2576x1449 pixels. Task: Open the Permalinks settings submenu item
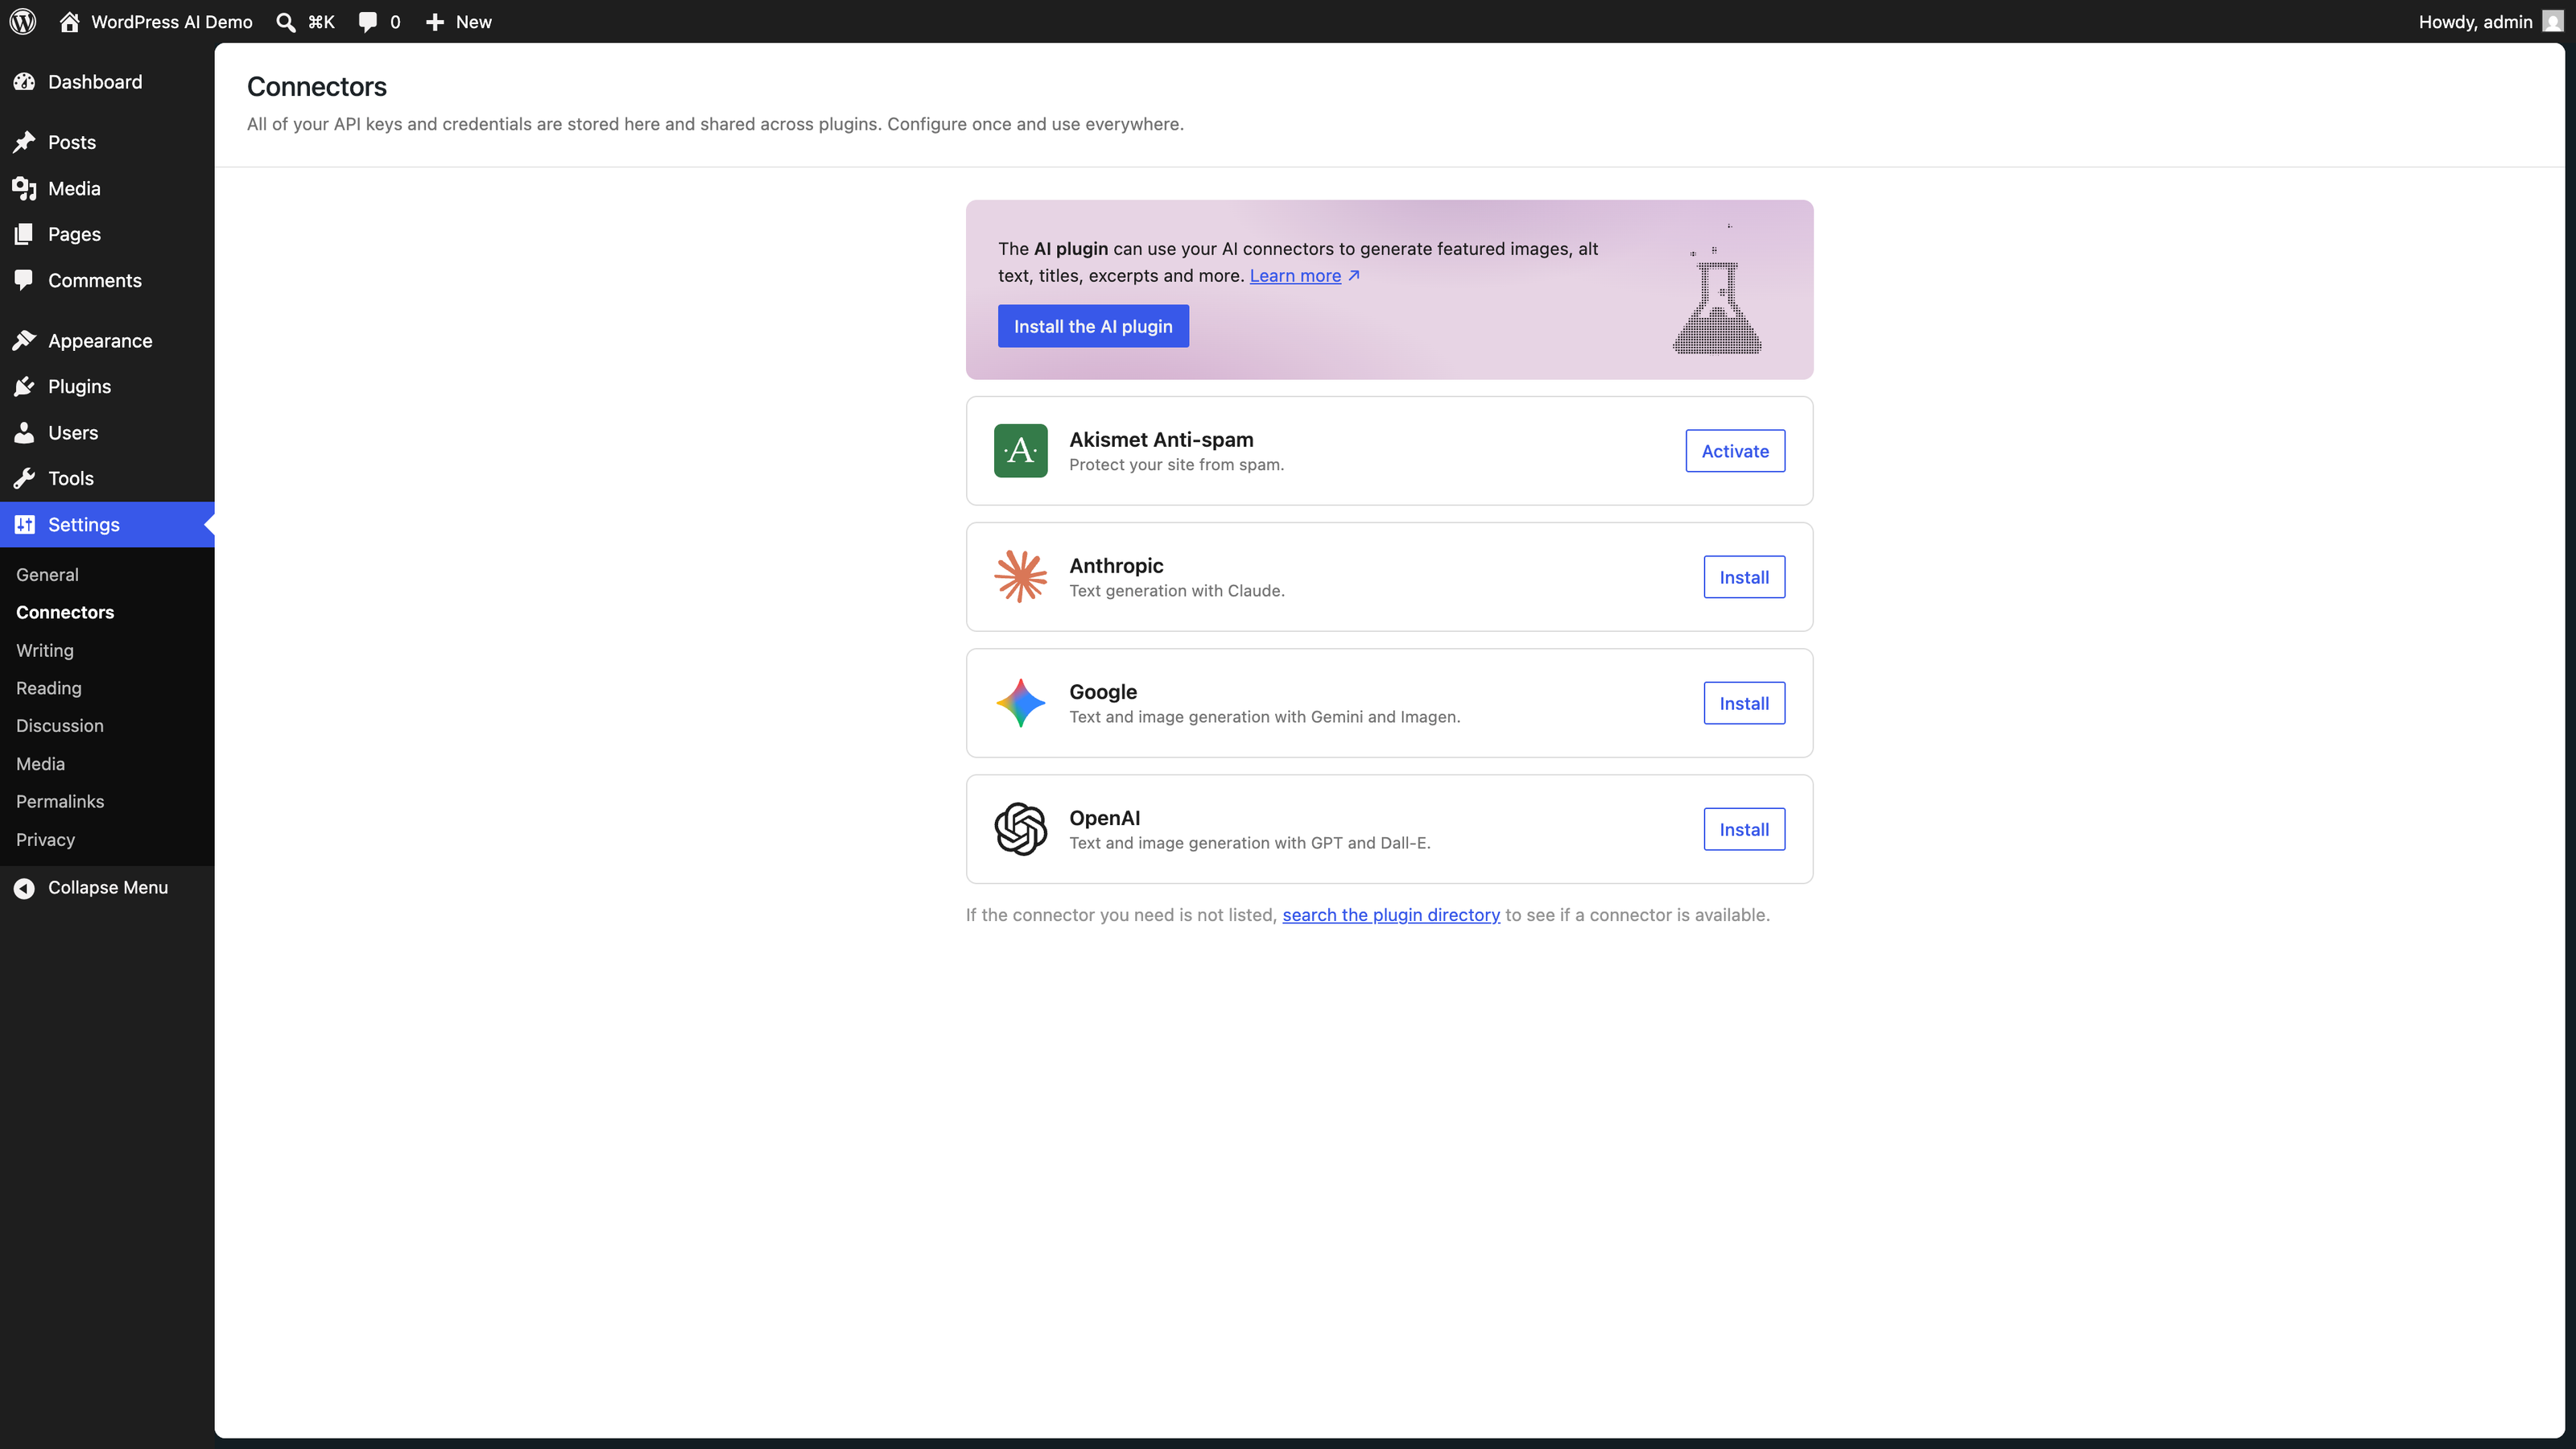tap(60, 802)
